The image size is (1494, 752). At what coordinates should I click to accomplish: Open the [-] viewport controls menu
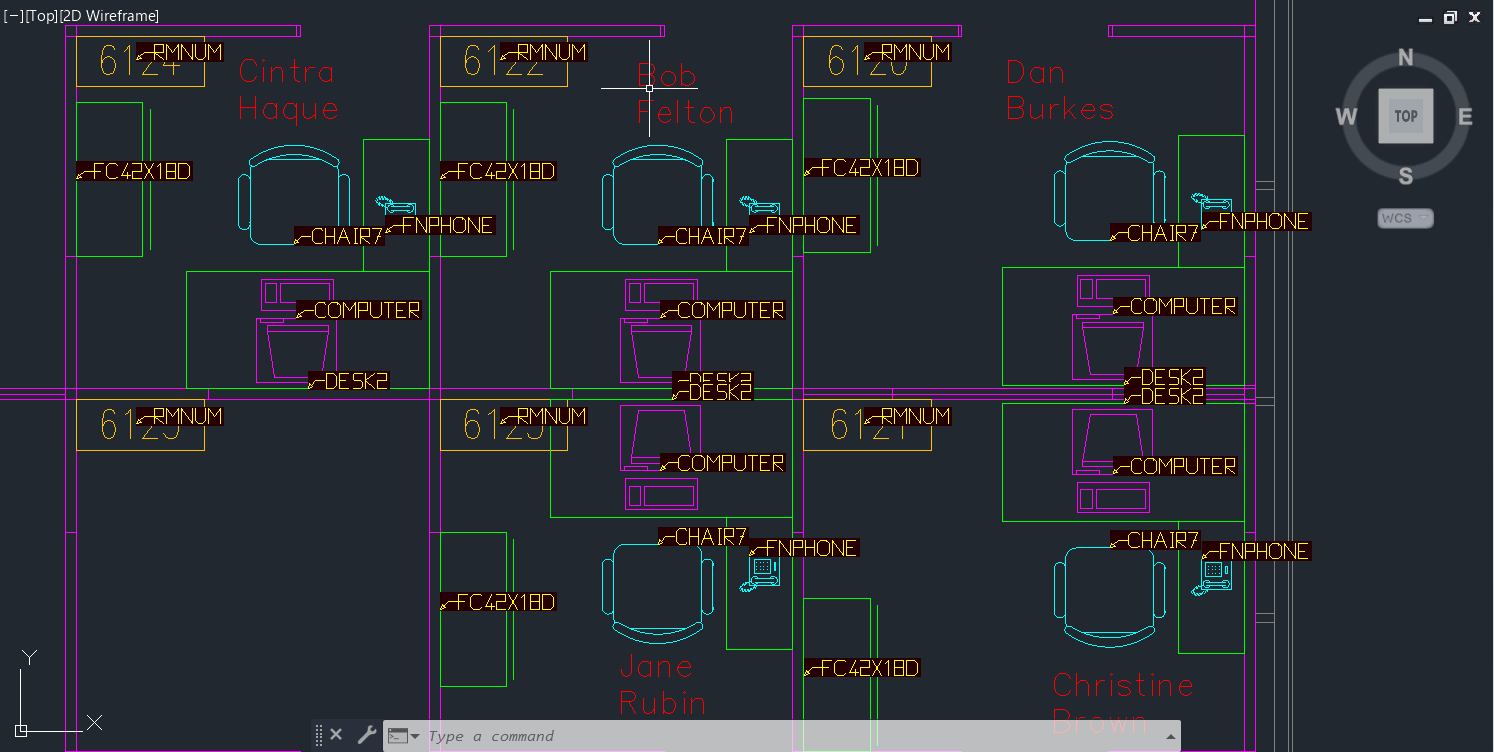(15, 16)
